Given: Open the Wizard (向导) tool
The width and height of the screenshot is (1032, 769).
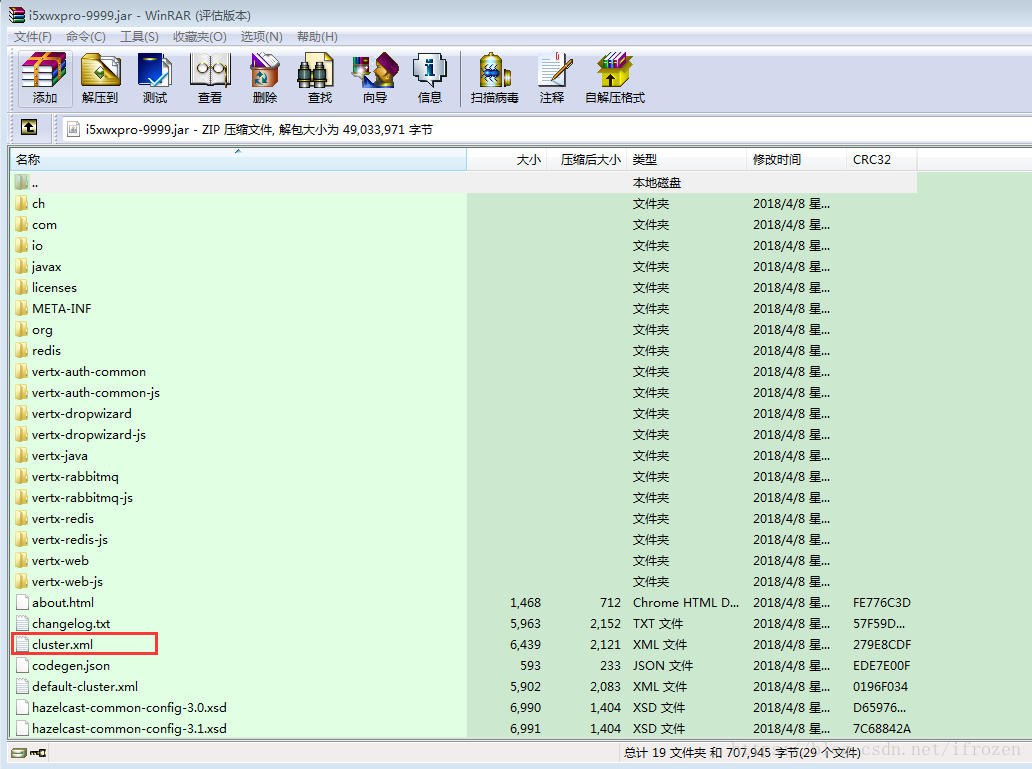Looking at the screenshot, I should 375,78.
